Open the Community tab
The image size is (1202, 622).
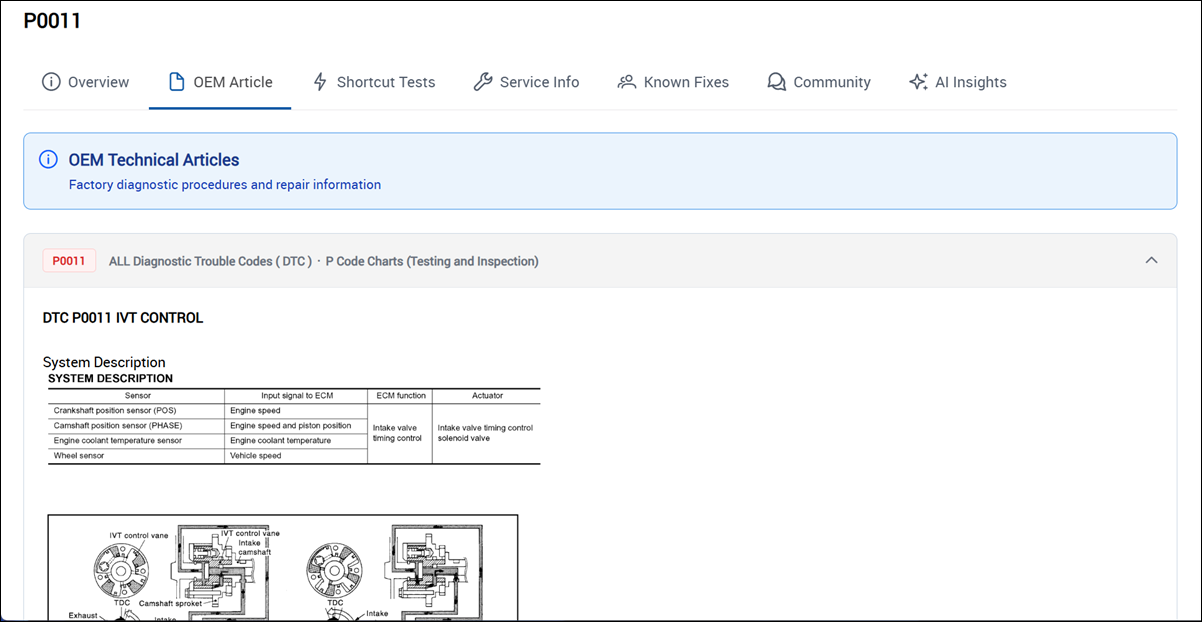coord(832,82)
